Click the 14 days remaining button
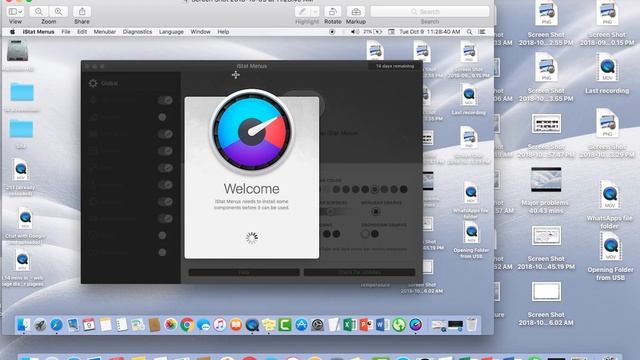 [395, 66]
